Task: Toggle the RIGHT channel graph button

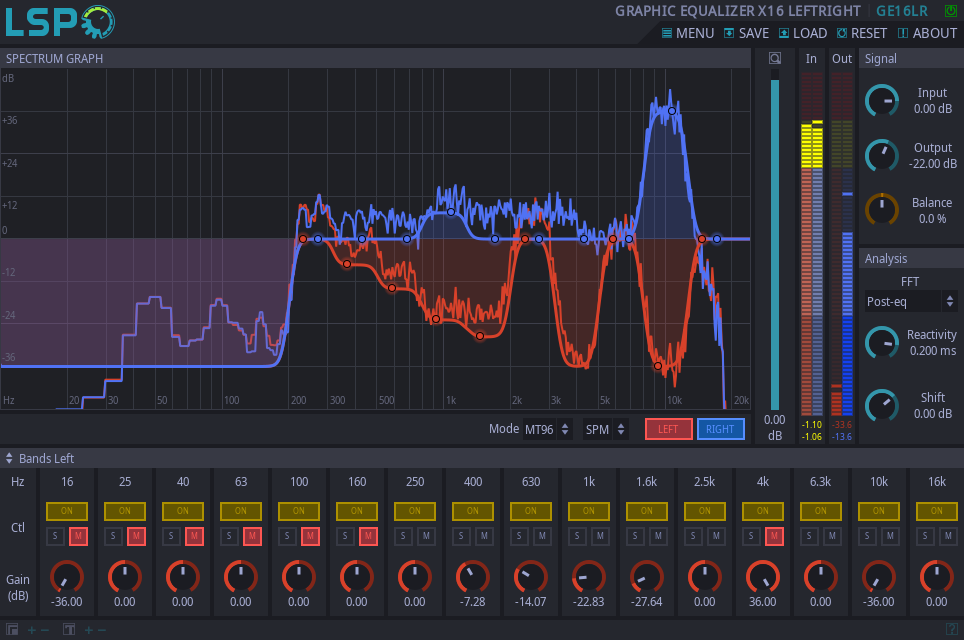Action: click(x=721, y=429)
